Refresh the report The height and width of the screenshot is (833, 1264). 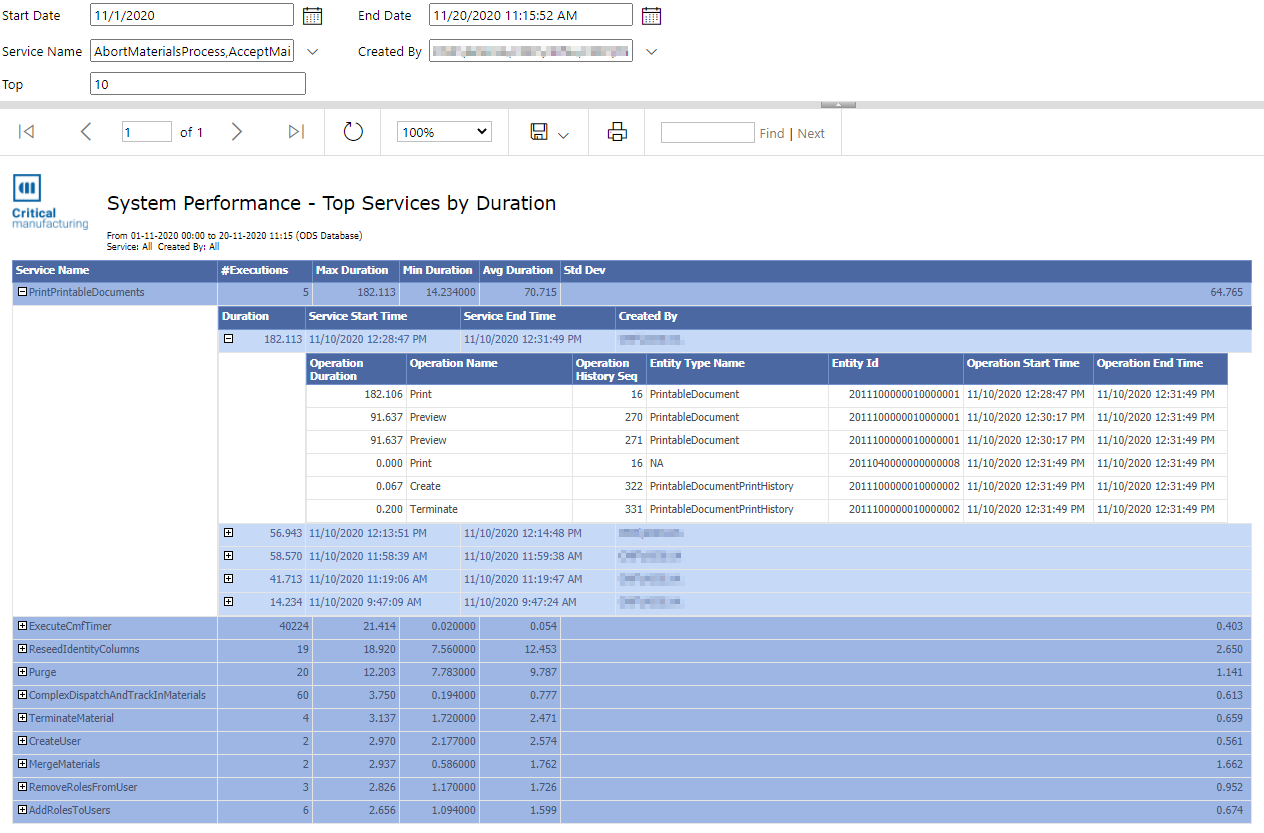tap(353, 132)
